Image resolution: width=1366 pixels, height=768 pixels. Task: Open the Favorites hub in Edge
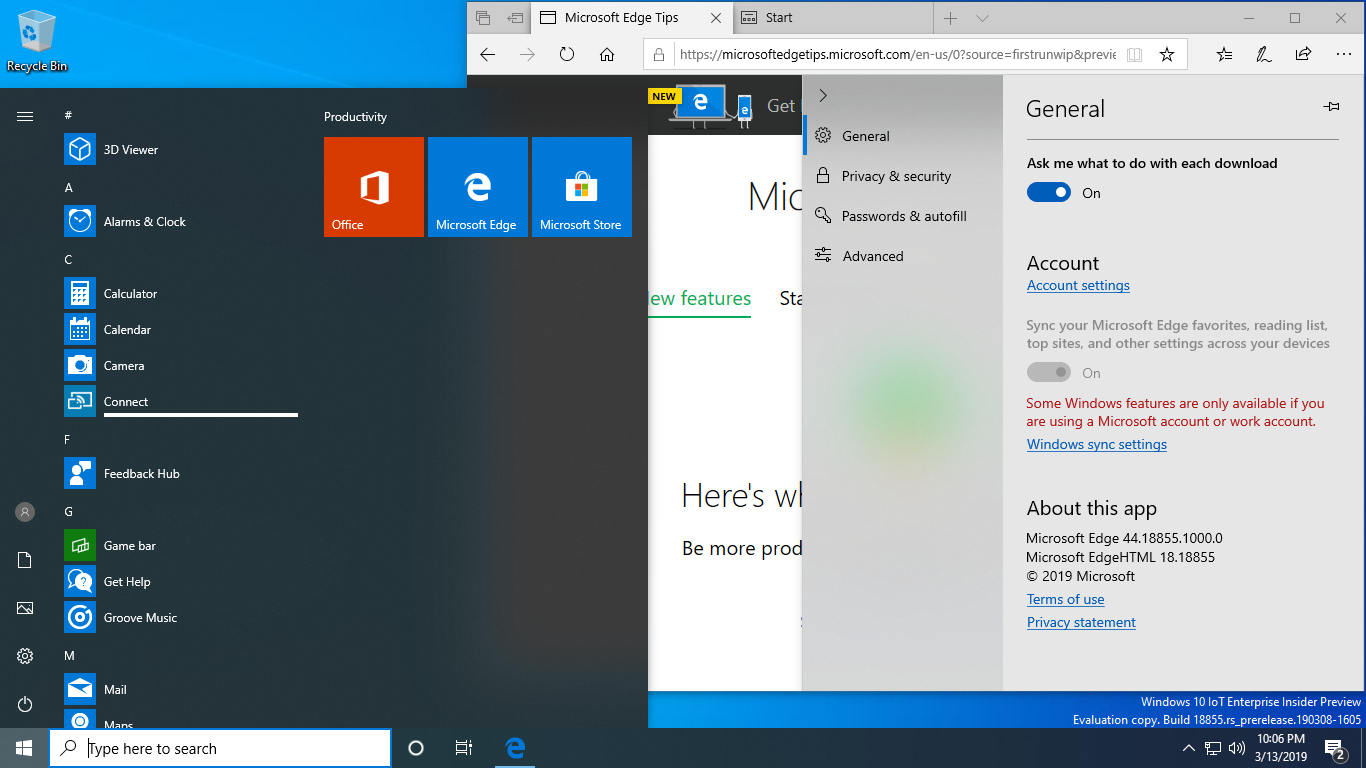pyautogui.click(x=1224, y=55)
